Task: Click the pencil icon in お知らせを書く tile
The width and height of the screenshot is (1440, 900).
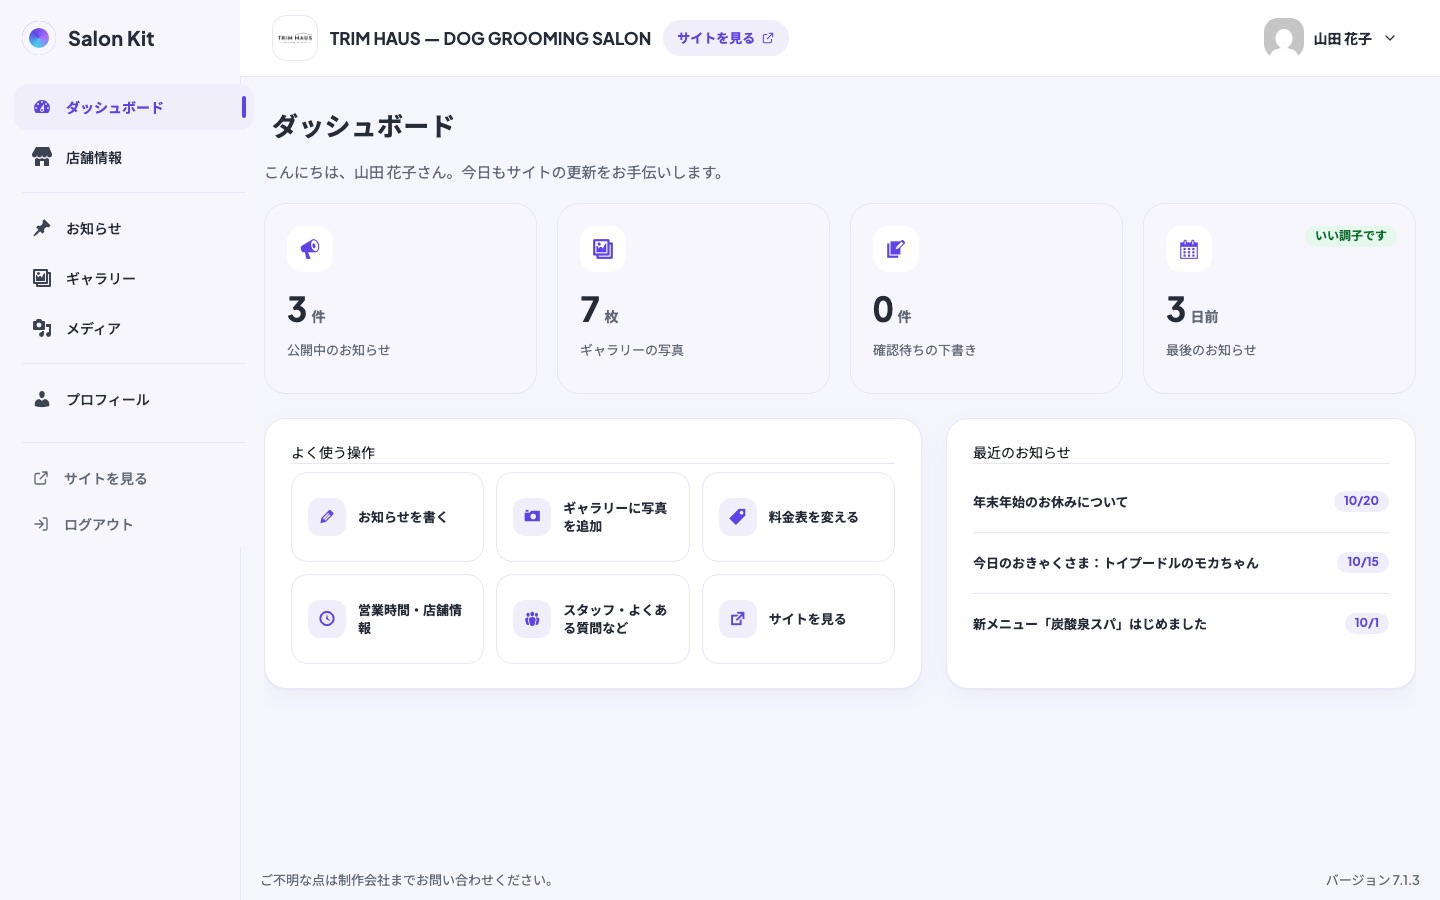Action: (327, 517)
